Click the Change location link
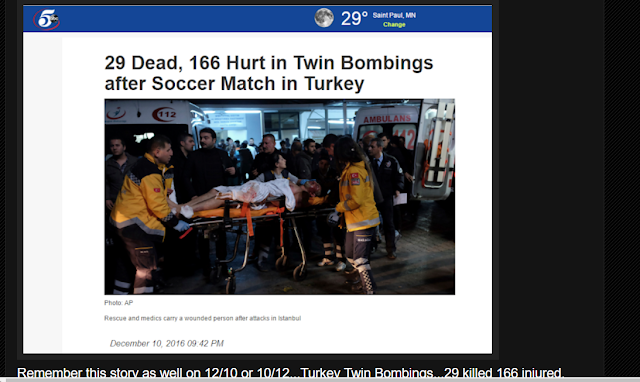The width and height of the screenshot is (640, 382). click(394, 24)
